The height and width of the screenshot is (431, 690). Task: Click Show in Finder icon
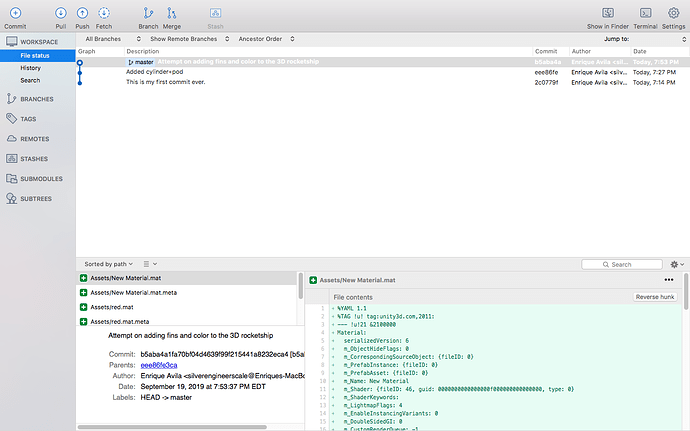coord(608,13)
